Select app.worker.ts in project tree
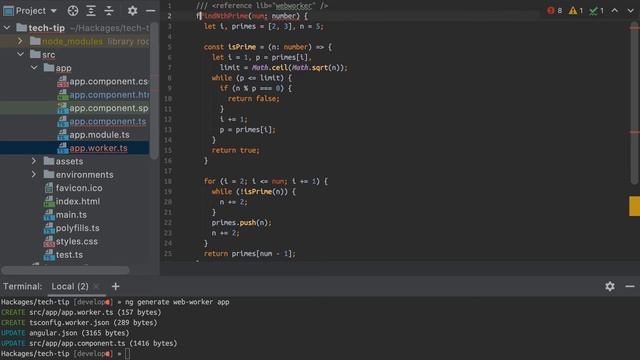Screen dimensions: 640x360 [92, 148]
